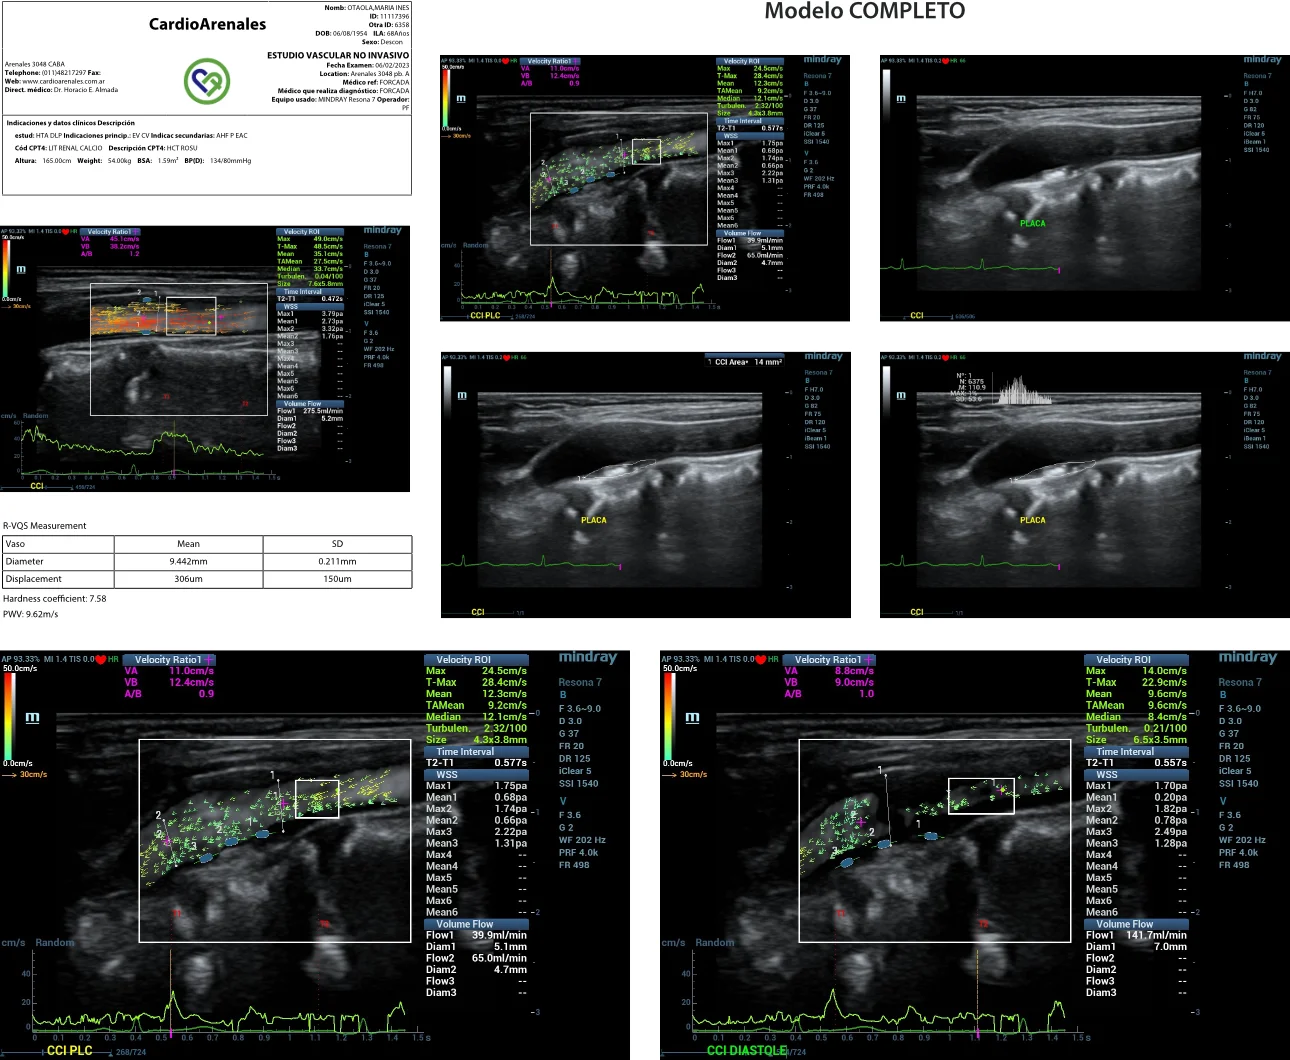1290x1060 pixels.
Task: Click the mindray logo in CCI DIASTOLE image
Action: point(1247,657)
